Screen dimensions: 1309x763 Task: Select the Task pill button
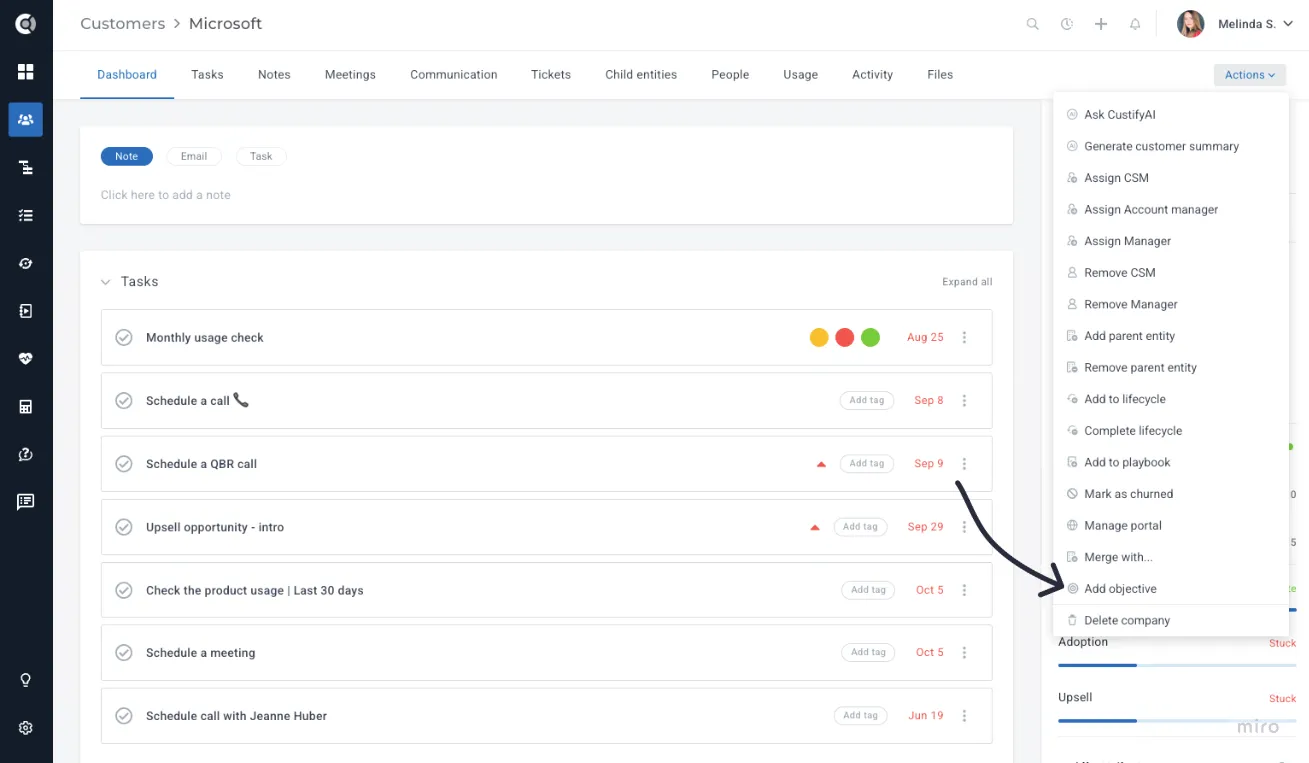(x=261, y=156)
